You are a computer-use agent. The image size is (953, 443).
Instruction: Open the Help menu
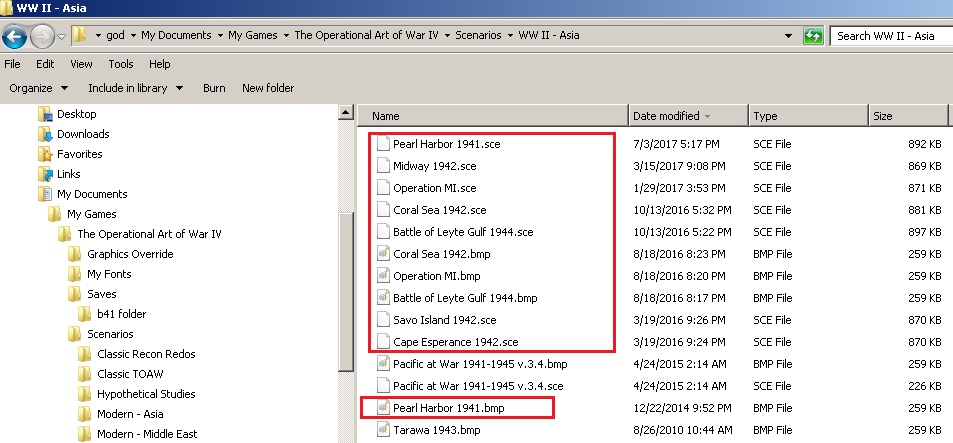click(160, 64)
